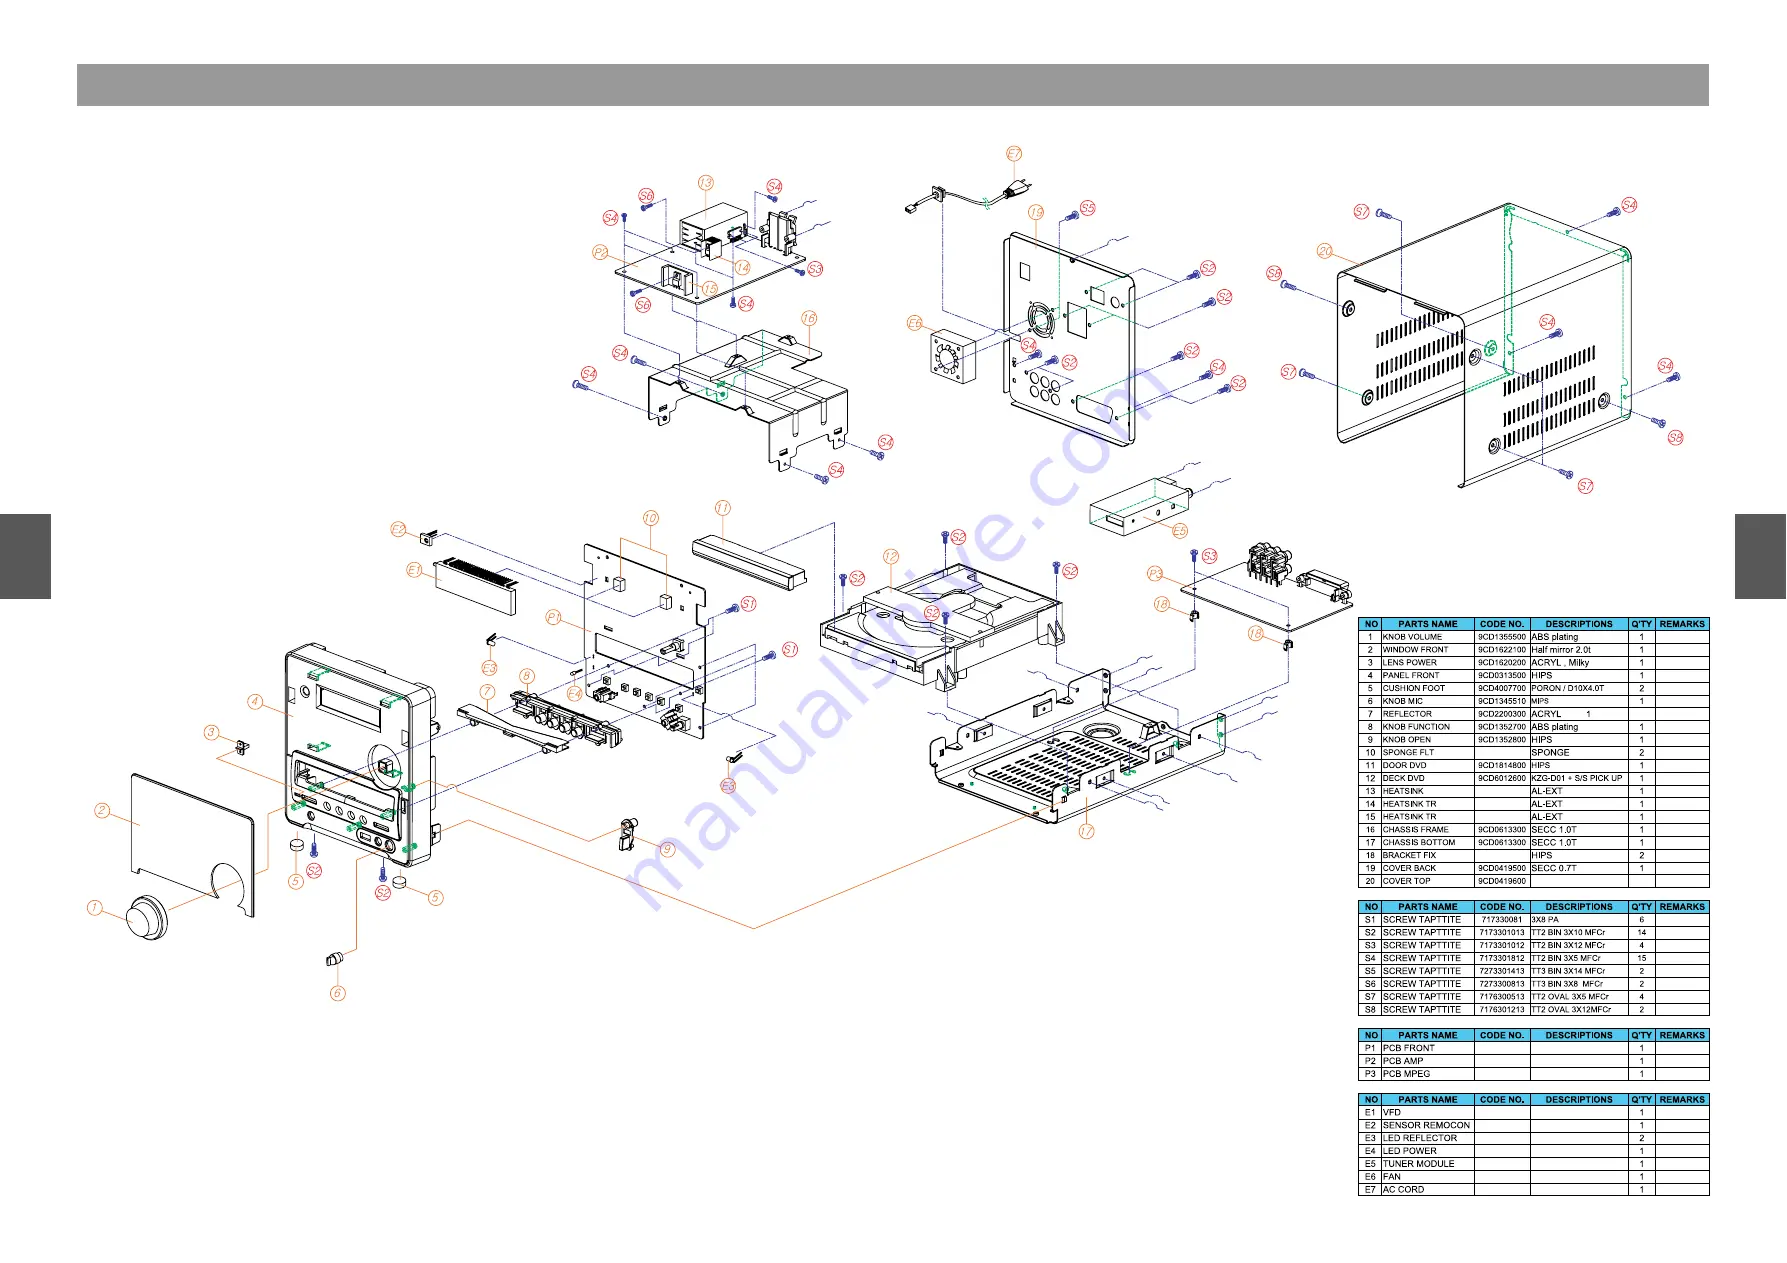Click circled callout 19 above the back cover
This screenshot has height=1263, width=1787.
pos(1036,212)
